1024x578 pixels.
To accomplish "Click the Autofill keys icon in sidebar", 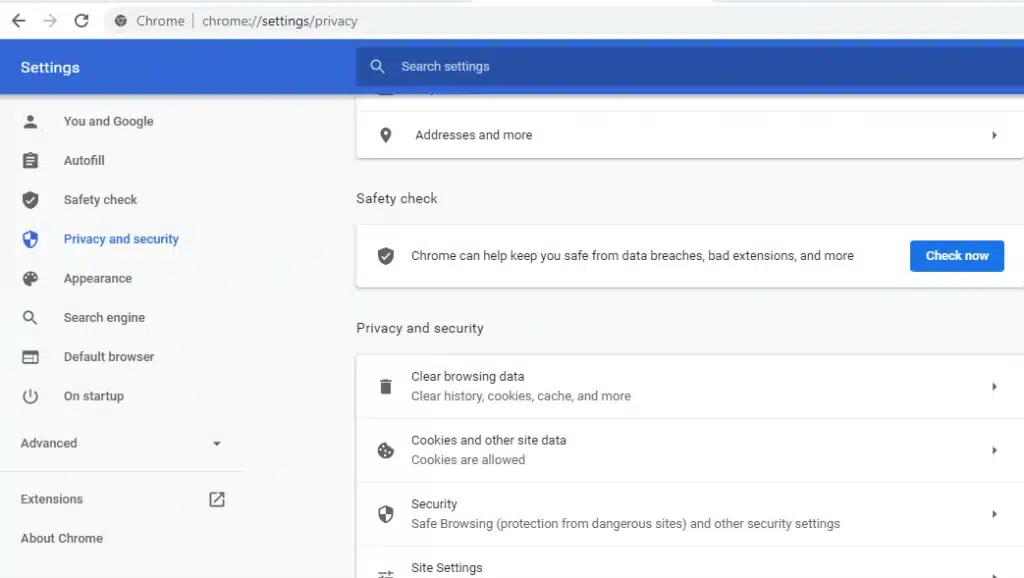I will [31, 160].
